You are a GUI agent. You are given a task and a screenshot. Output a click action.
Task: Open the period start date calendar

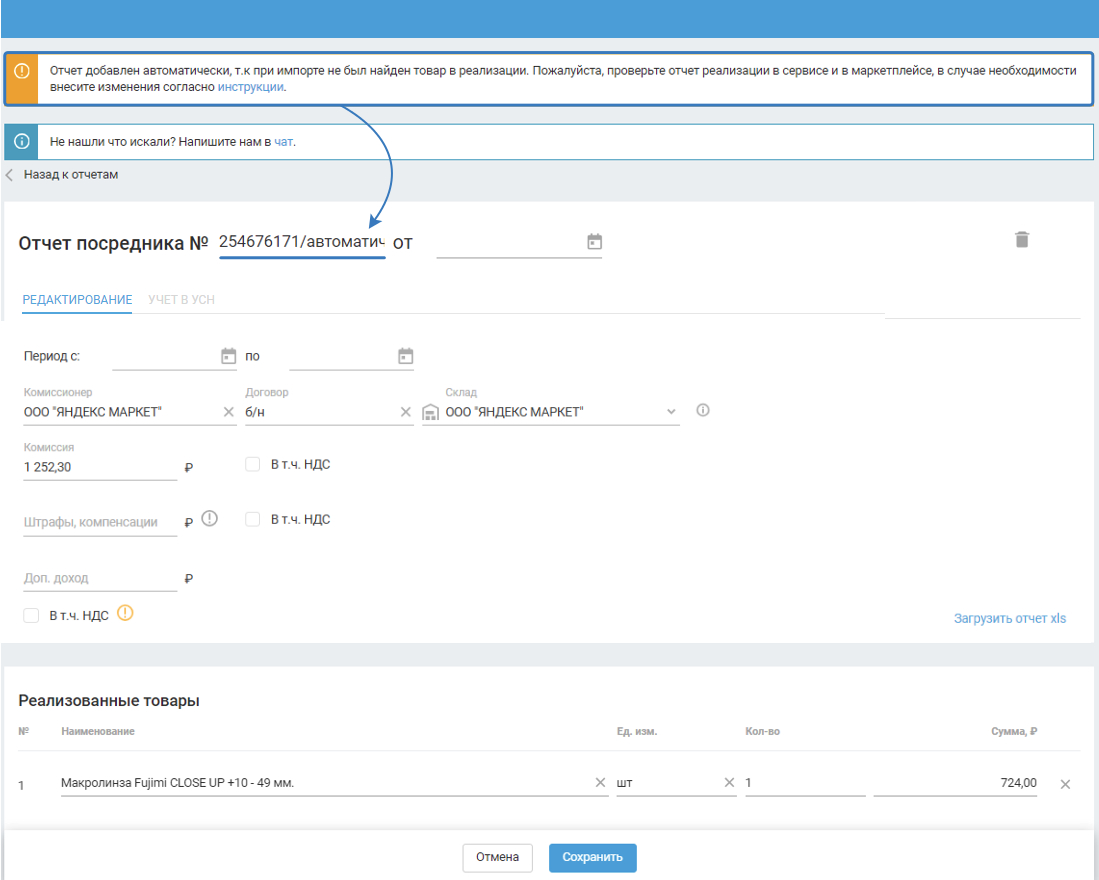pyautogui.click(x=228, y=356)
